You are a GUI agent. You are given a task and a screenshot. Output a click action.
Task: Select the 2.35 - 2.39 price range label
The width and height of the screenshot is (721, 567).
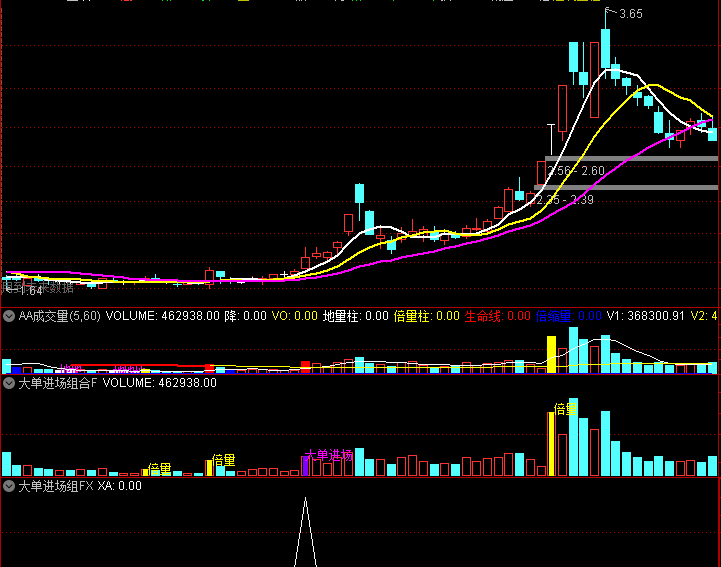(x=565, y=200)
